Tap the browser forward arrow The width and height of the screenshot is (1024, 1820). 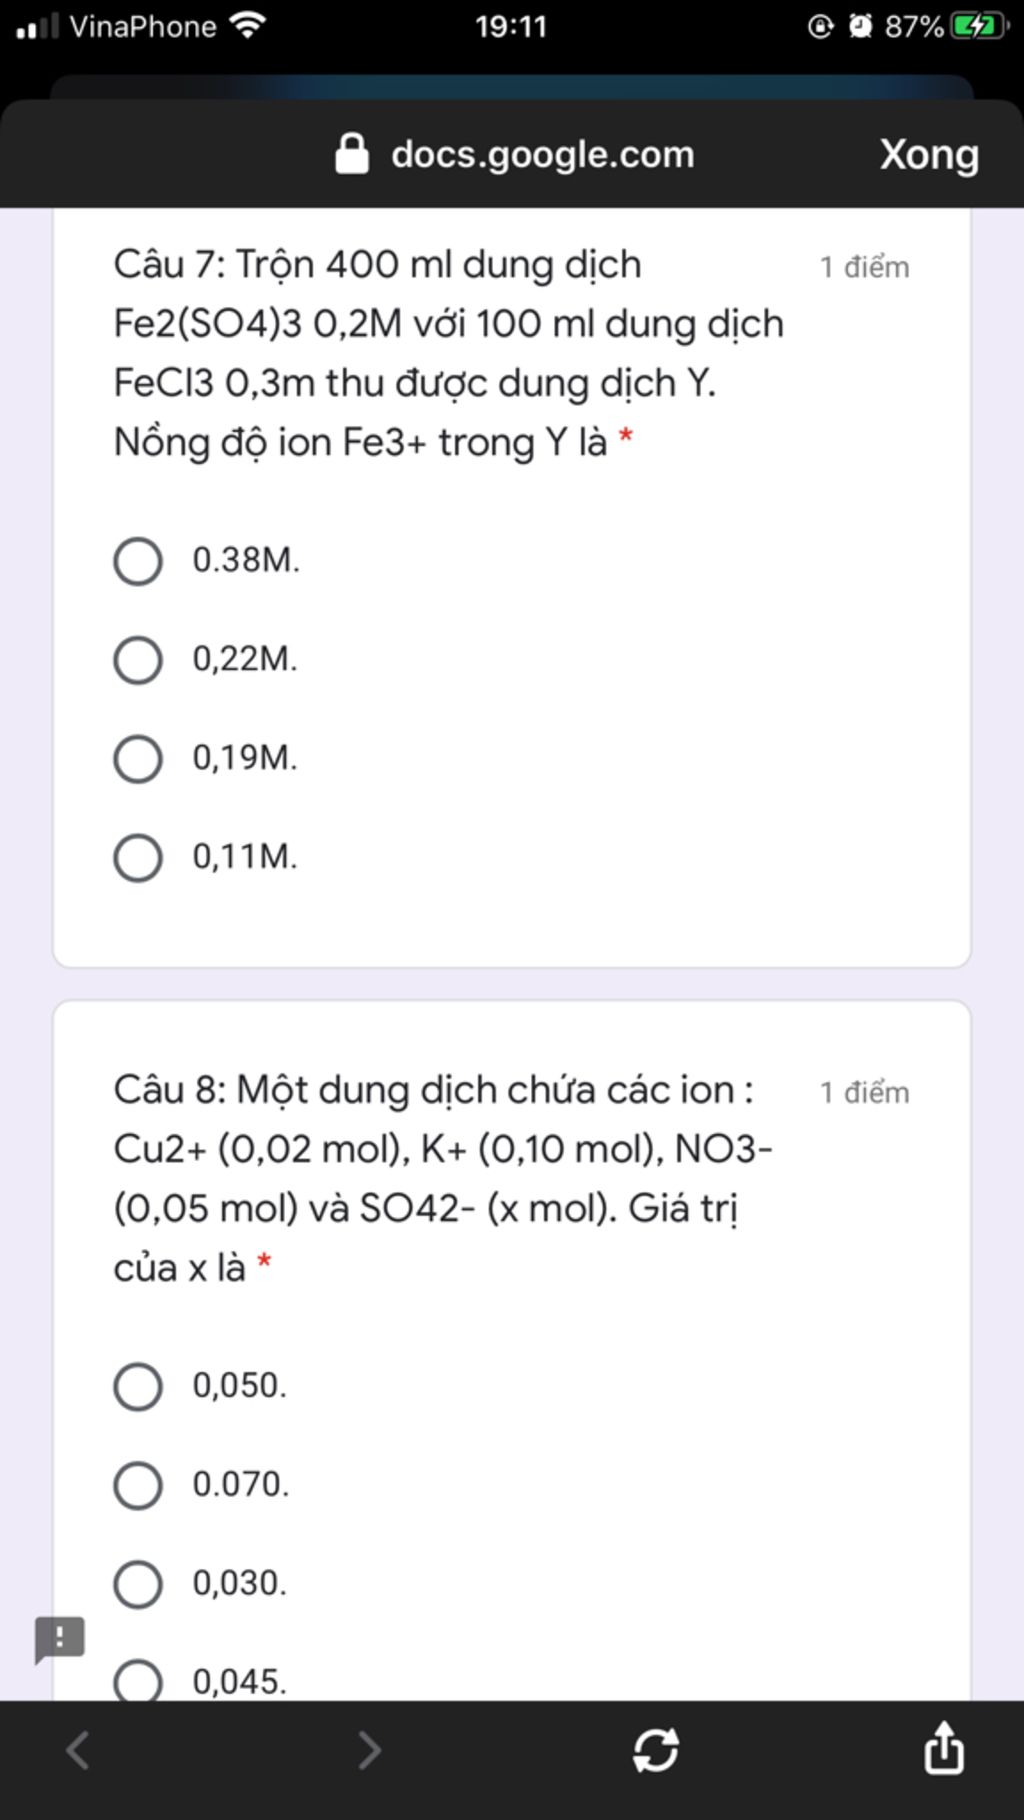coord(370,1750)
